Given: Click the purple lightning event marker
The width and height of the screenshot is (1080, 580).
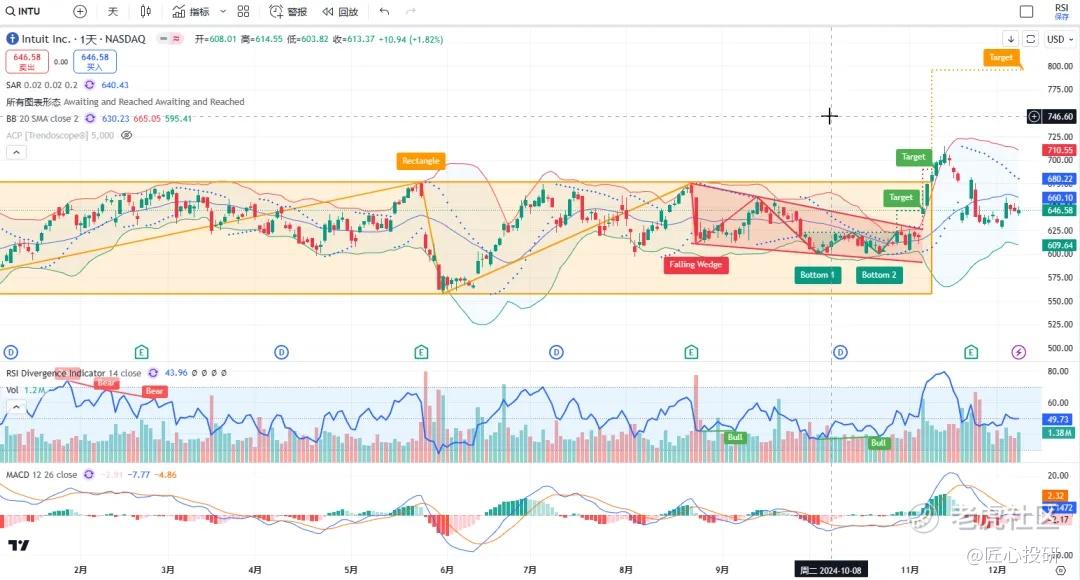Looking at the screenshot, I should 1019,352.
